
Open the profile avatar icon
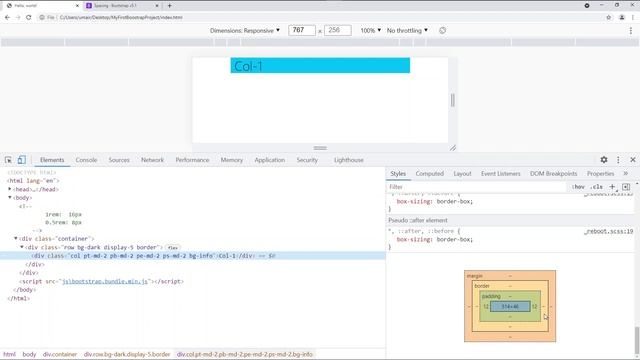tap(622, 18)
